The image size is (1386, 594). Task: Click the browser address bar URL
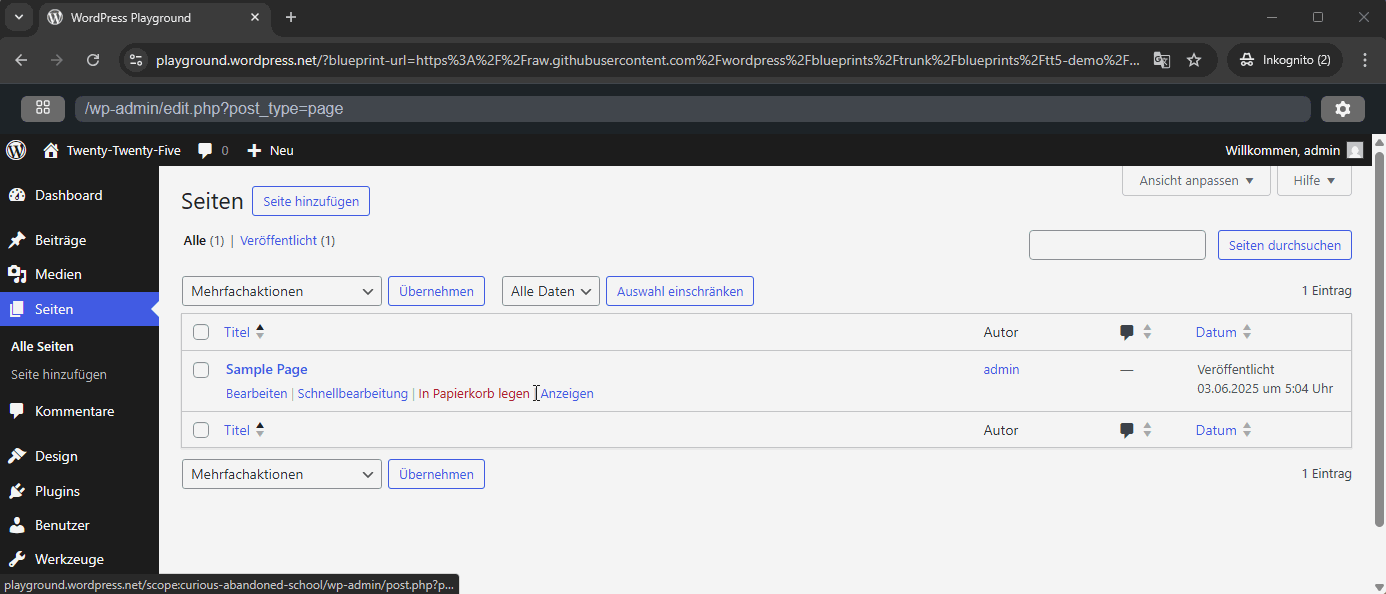pyautogui.click(x=648, y=60)
